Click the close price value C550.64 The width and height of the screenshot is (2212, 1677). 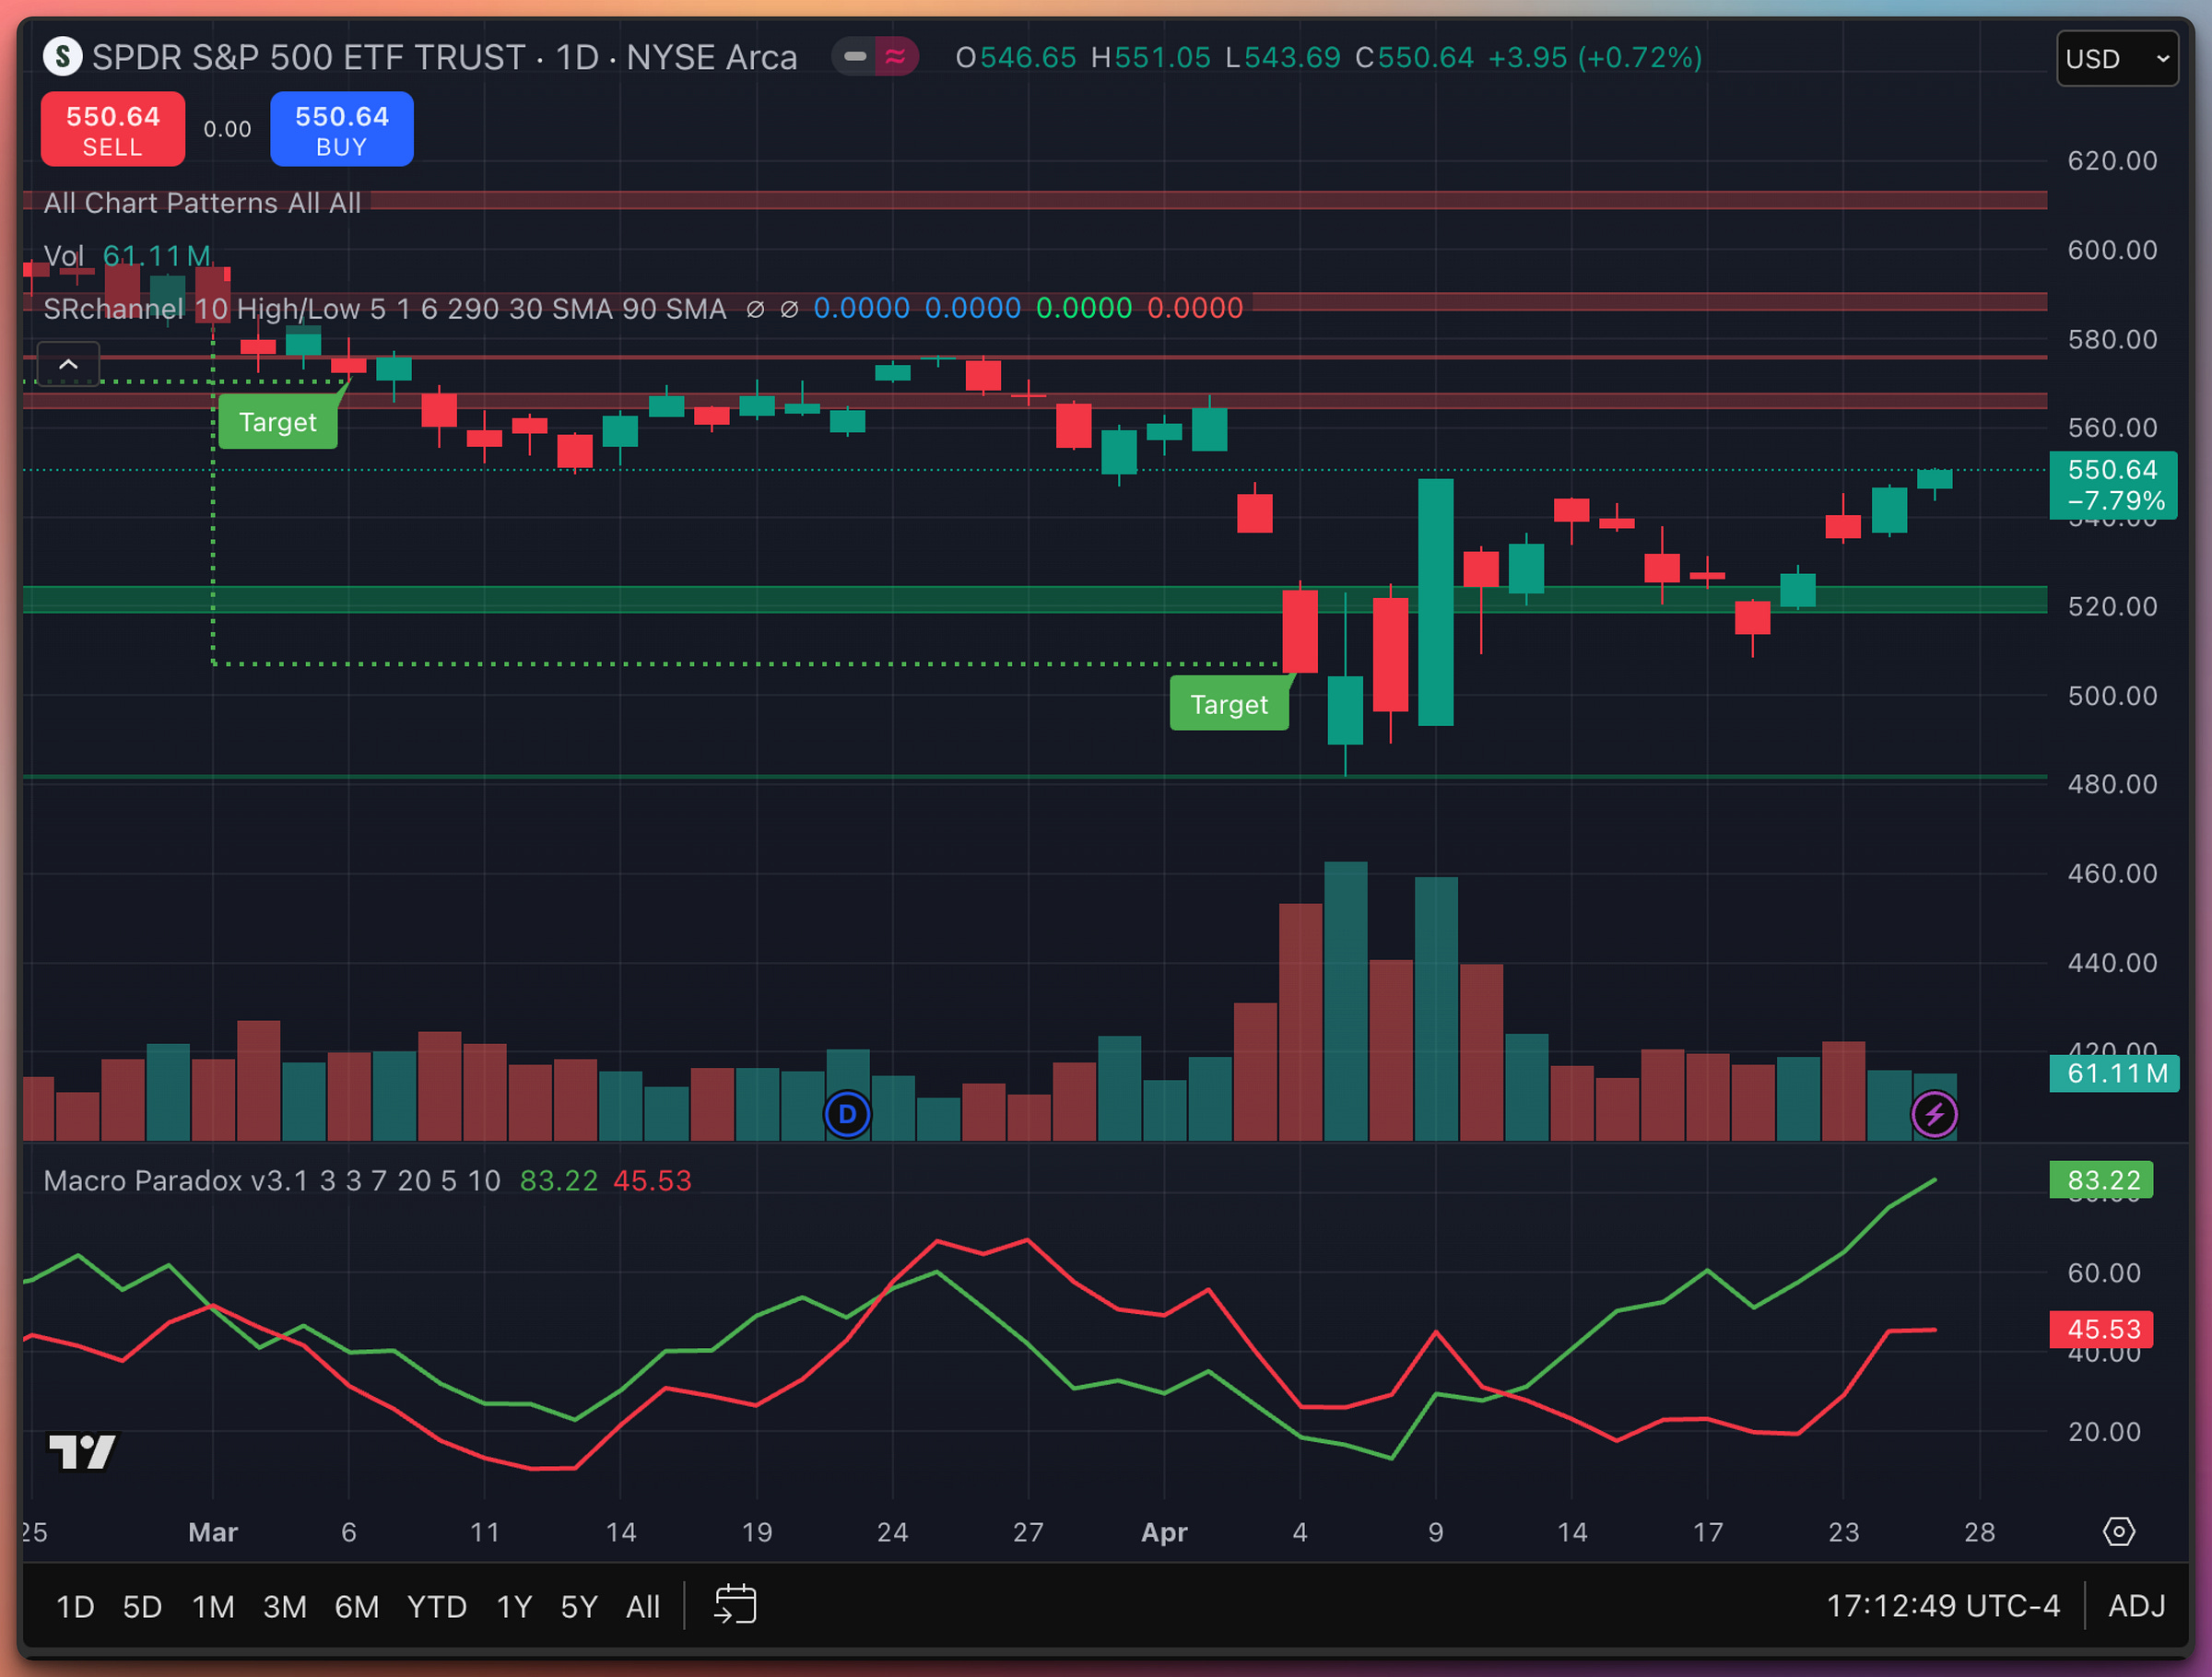[x=1414, y=57]
